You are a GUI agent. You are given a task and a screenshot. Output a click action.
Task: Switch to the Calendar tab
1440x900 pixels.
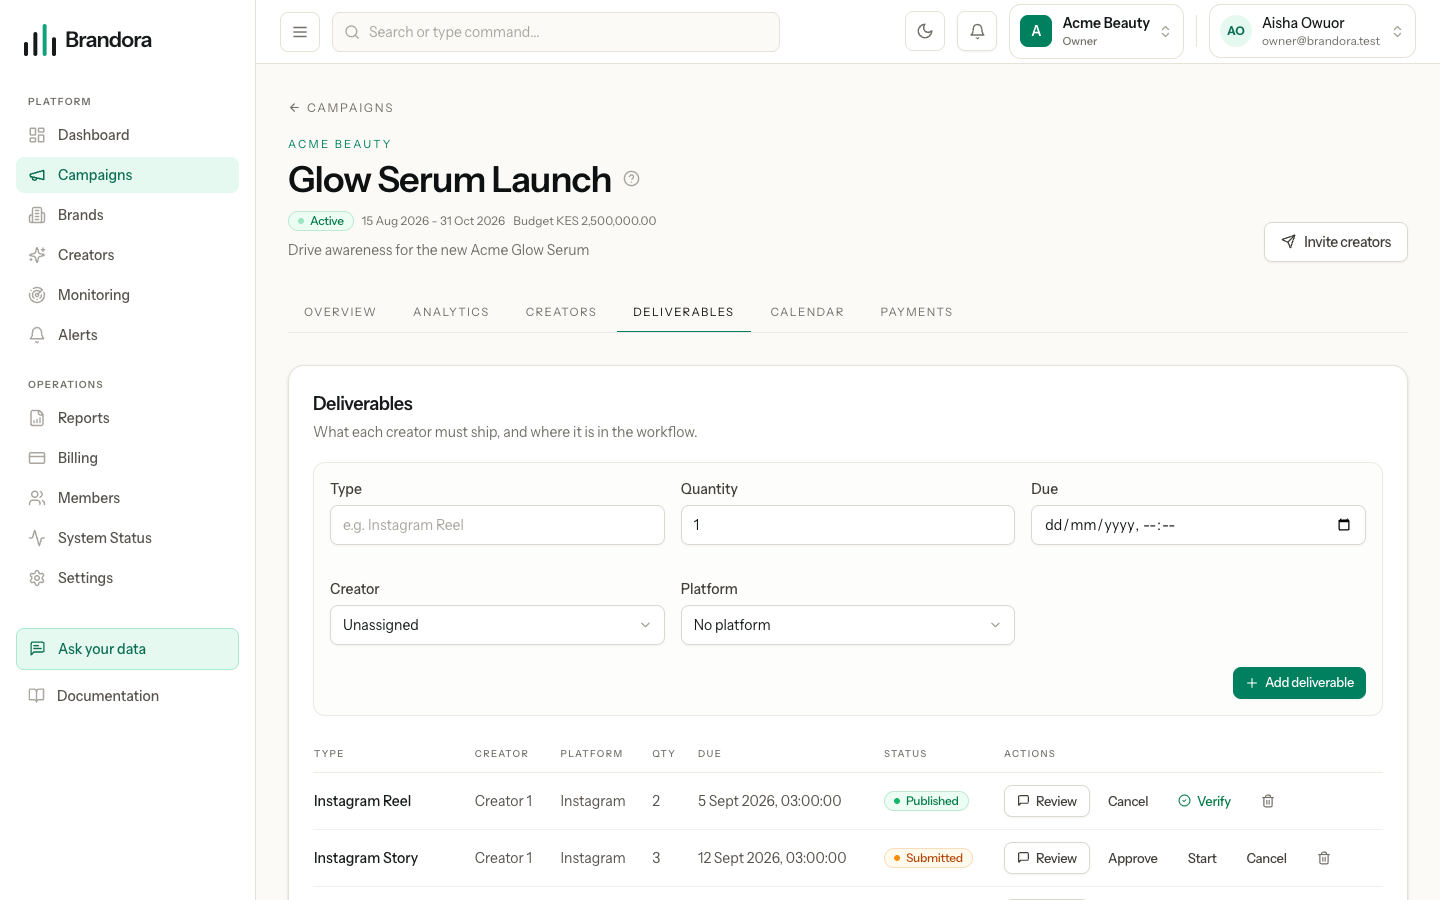807,312
